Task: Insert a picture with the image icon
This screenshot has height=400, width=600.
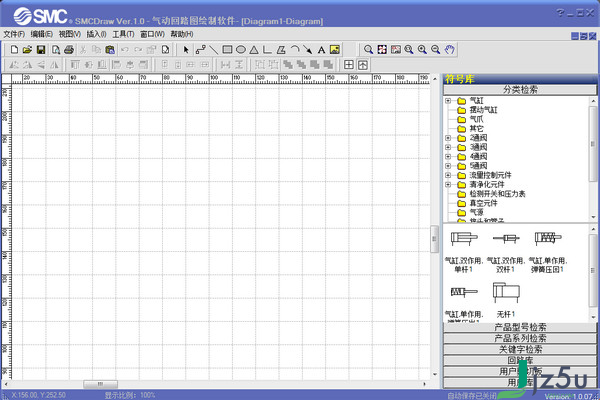Action: click(335, 49)
